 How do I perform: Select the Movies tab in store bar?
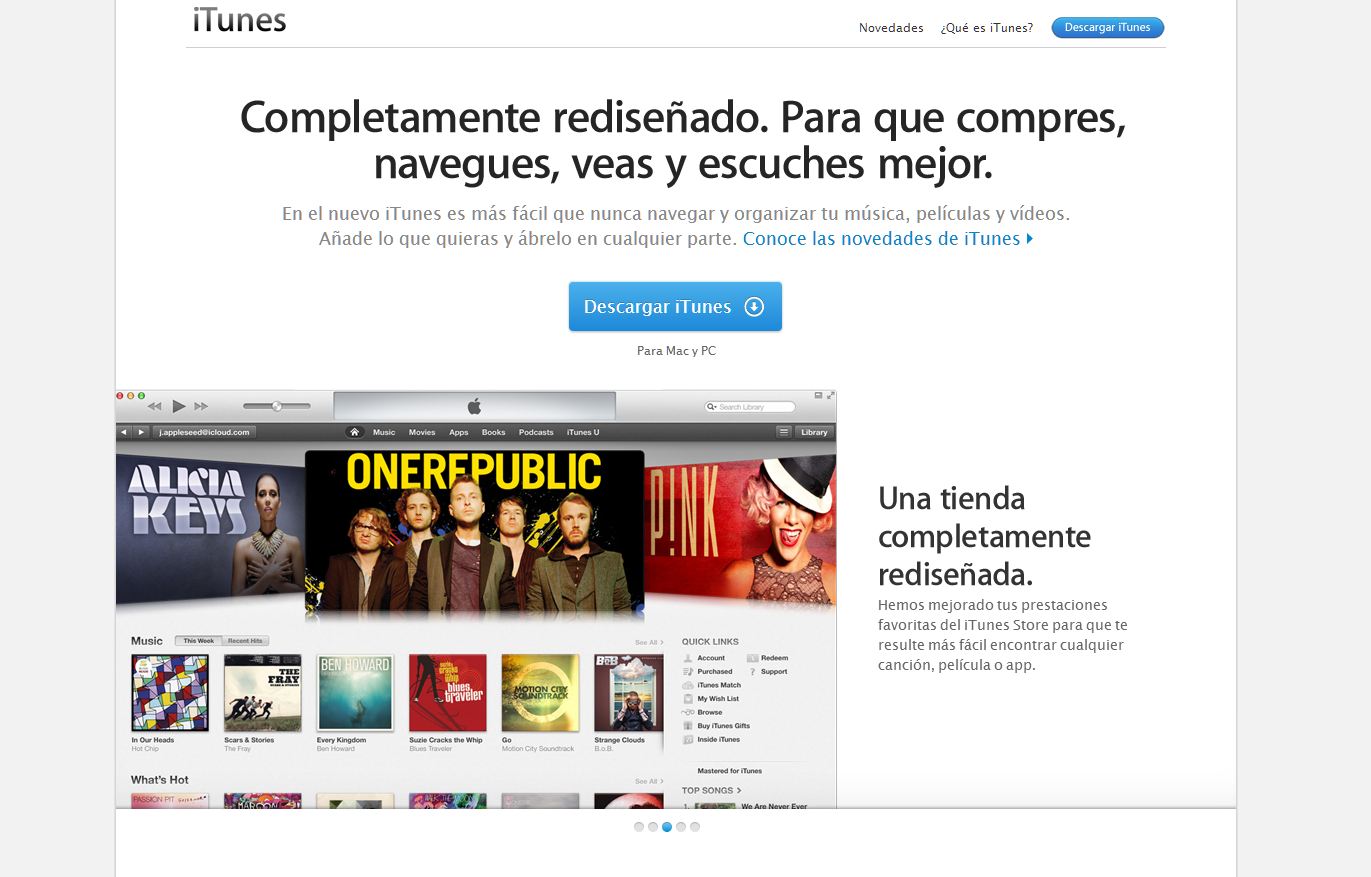point(422,432)
